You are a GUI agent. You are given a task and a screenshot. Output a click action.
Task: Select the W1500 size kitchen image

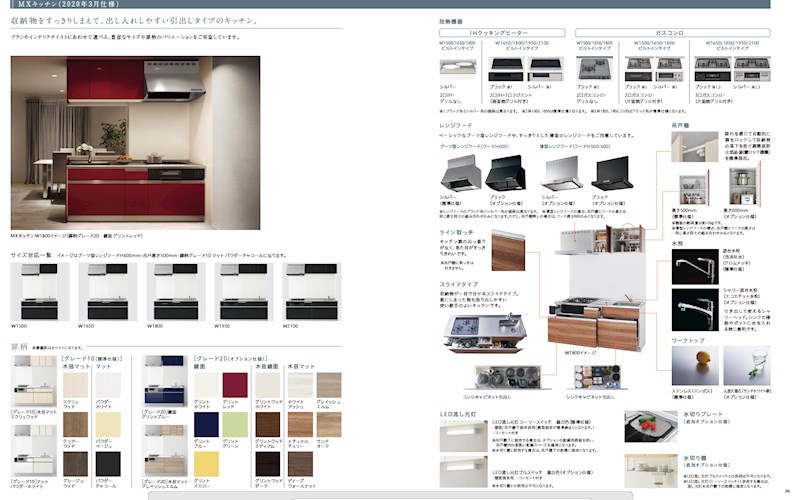tap(40, 292)
